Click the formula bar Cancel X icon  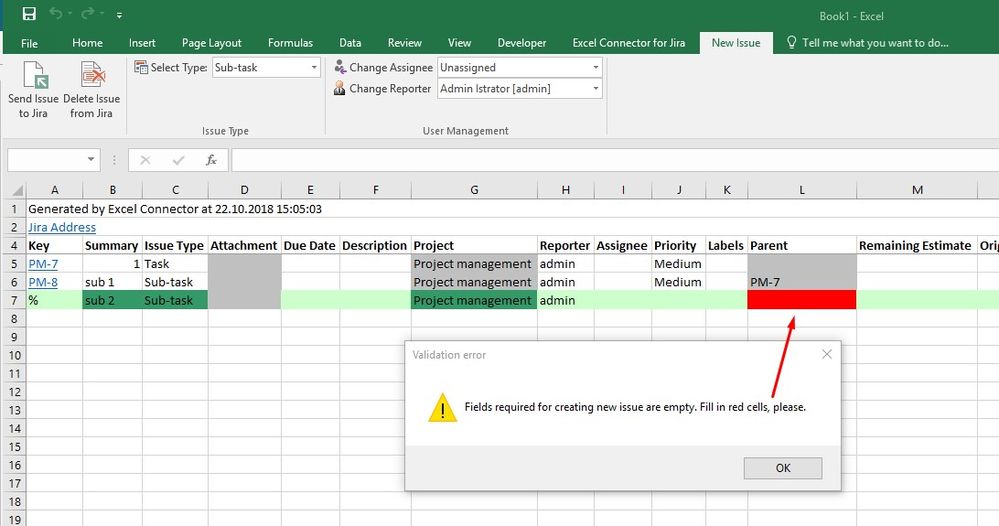pyautogui.click(x=145, y=160)
